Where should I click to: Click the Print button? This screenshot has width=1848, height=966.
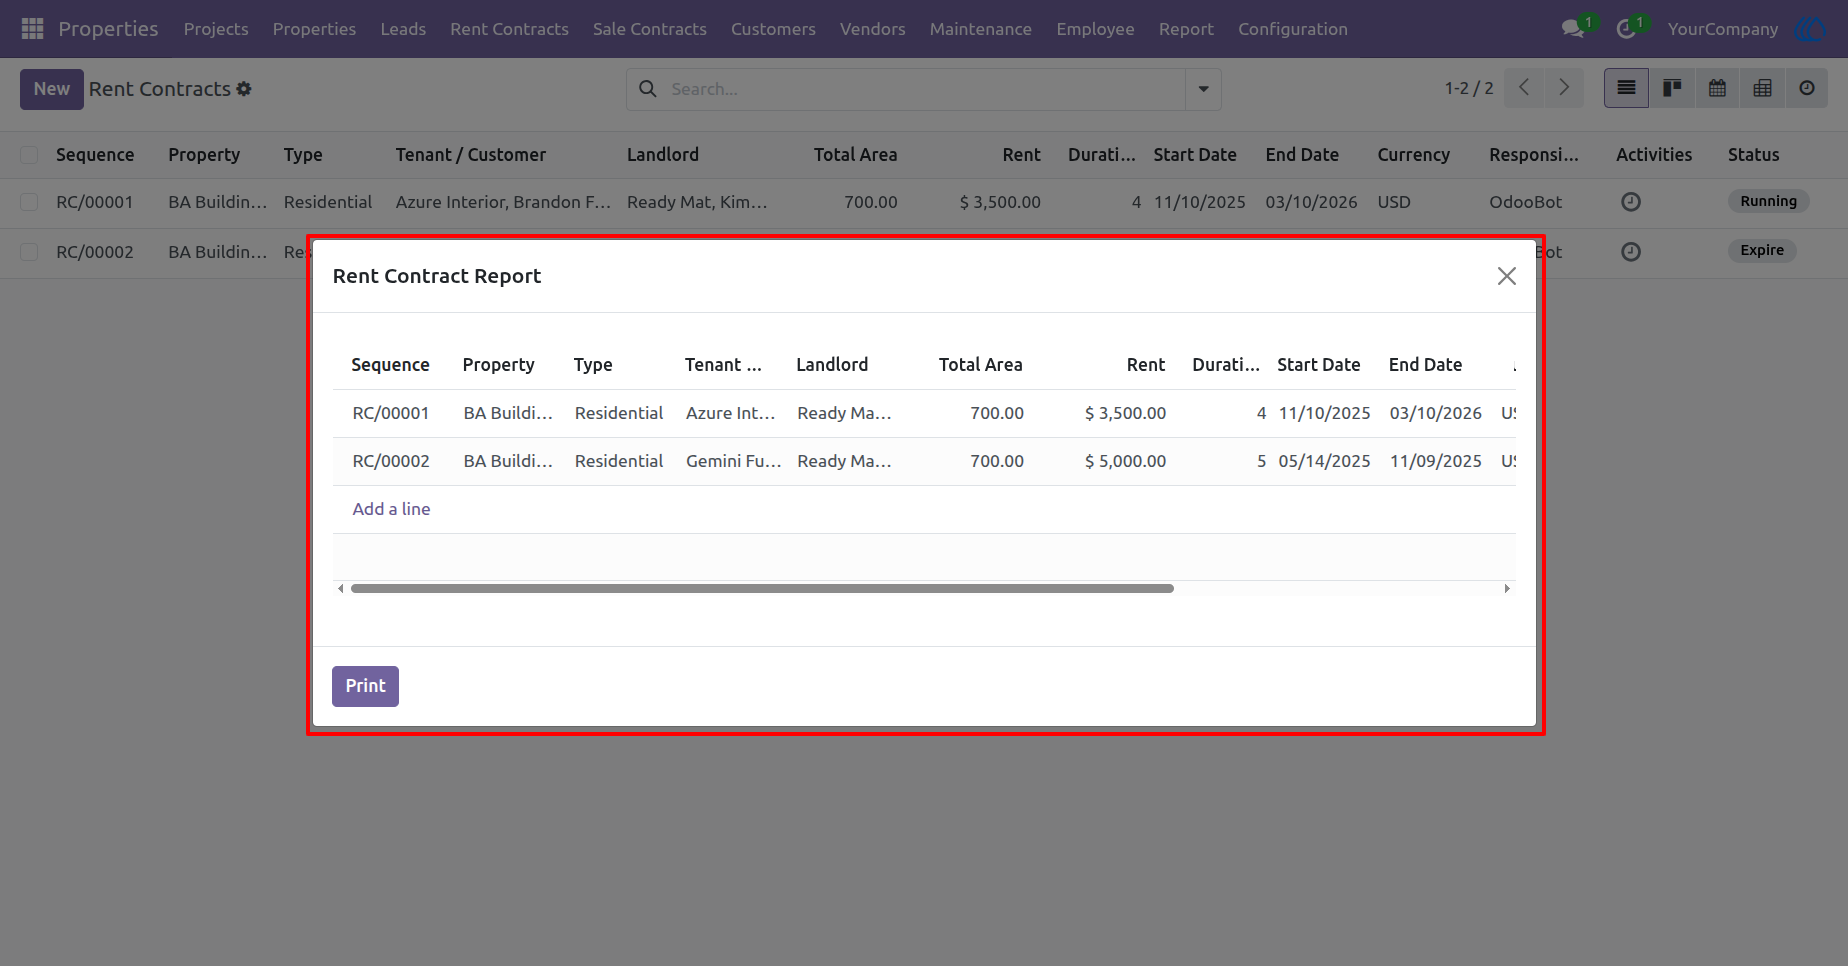pos(365,686)
